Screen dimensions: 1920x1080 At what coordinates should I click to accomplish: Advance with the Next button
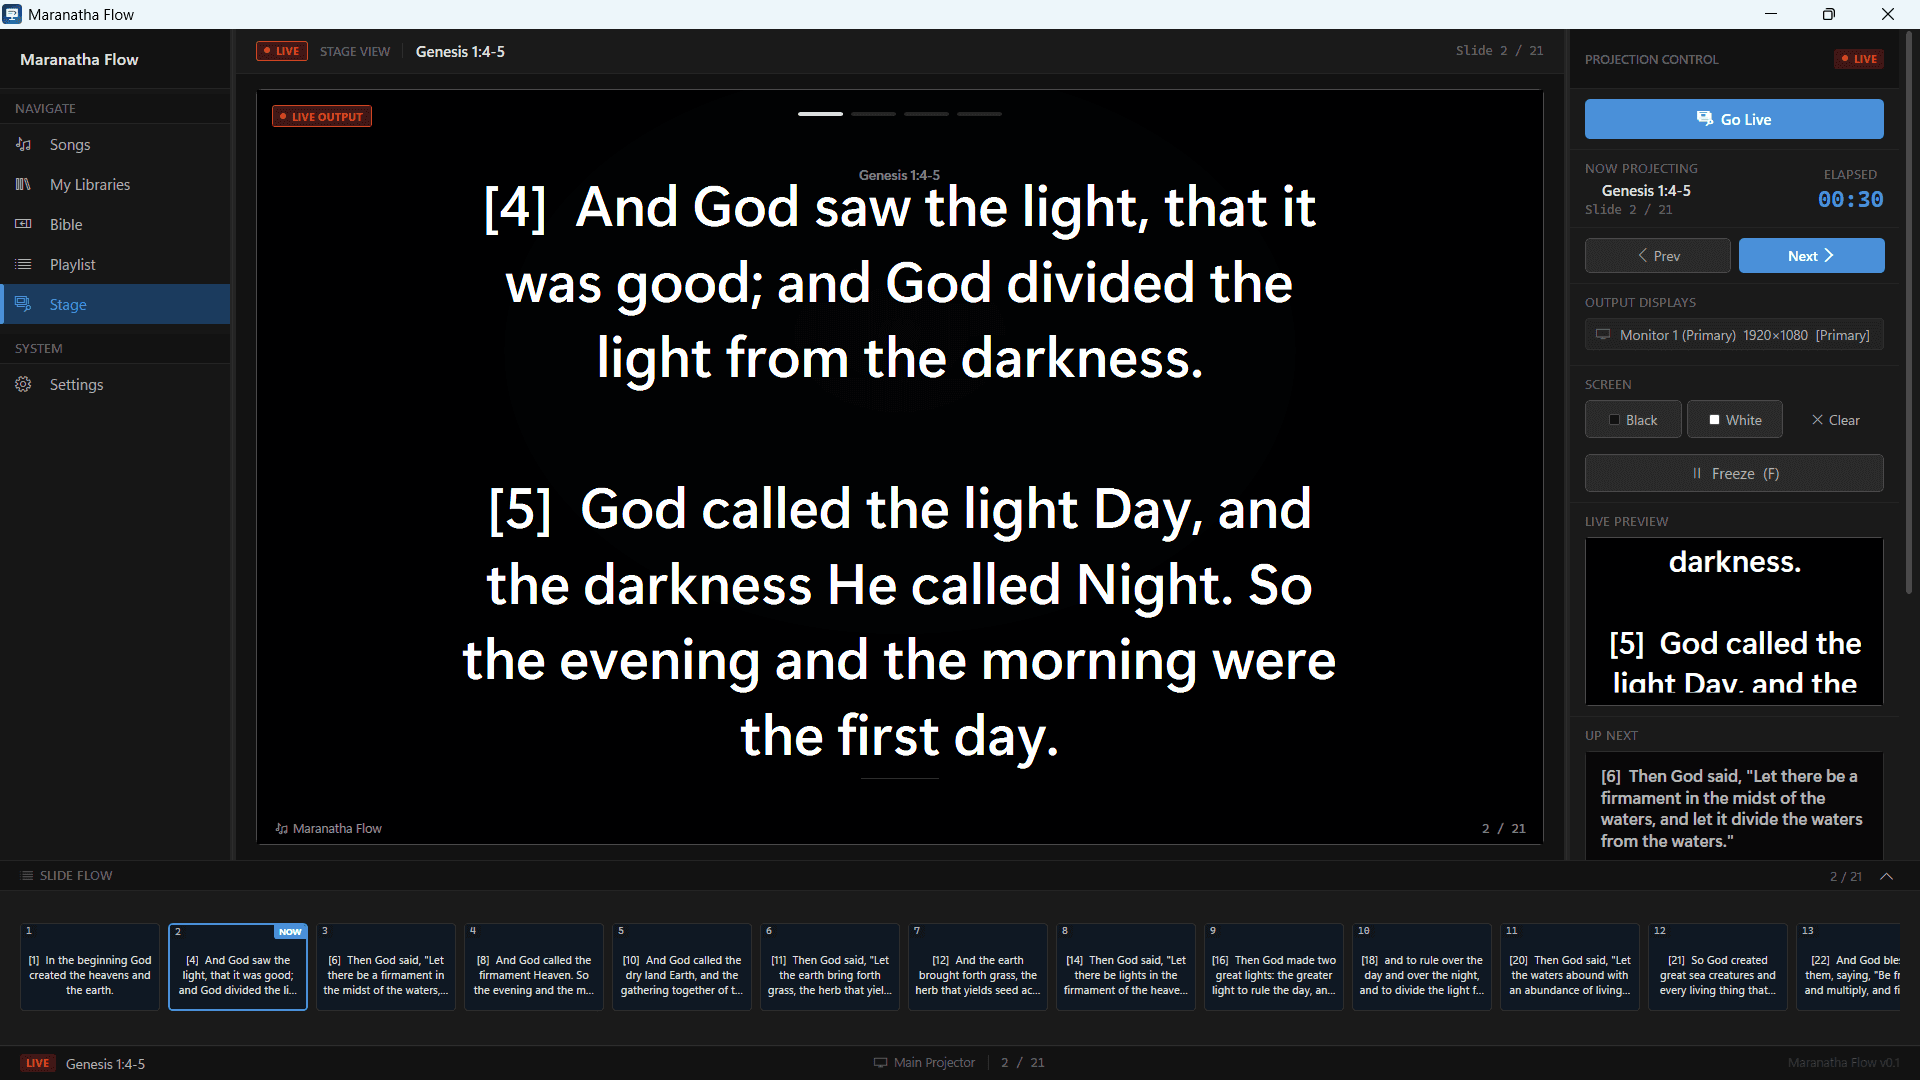1811,256
